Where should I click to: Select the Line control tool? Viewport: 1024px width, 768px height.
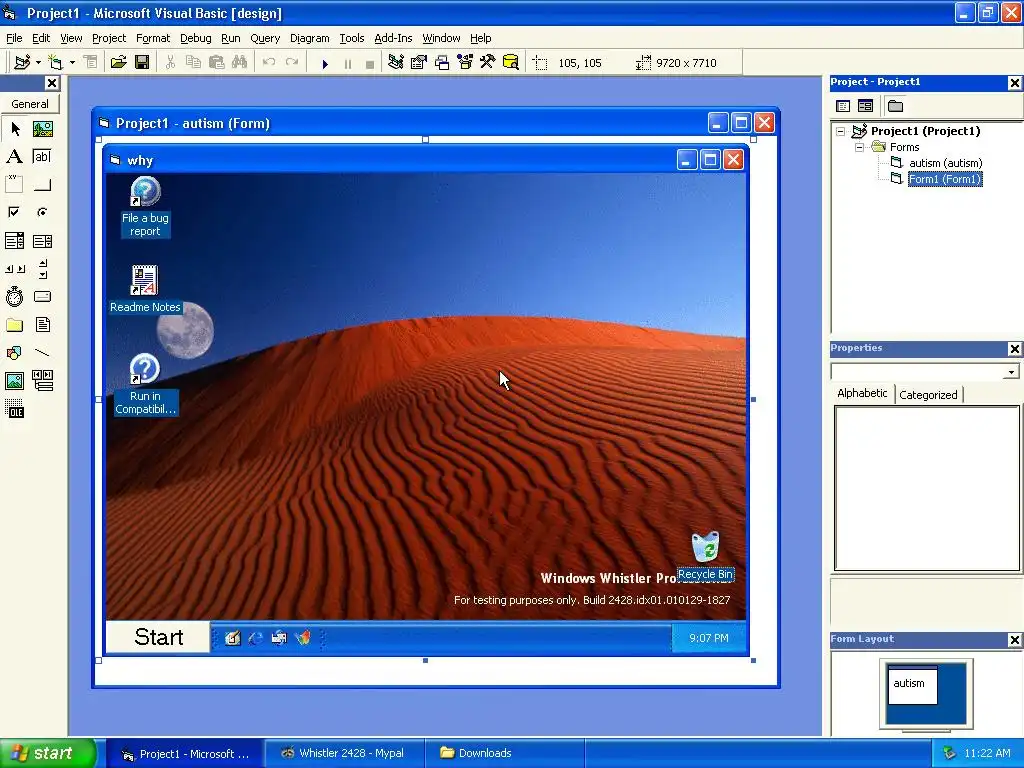[x=42, y=353]
